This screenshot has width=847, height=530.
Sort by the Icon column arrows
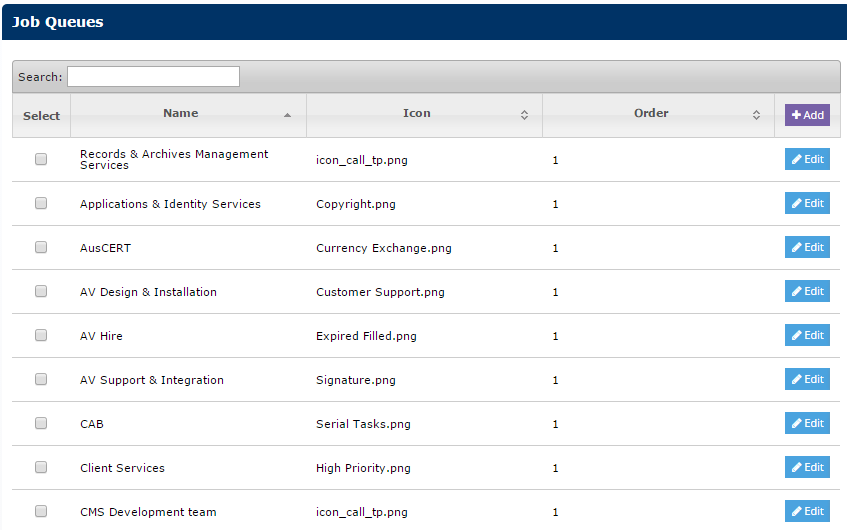(x=524, y=115)
